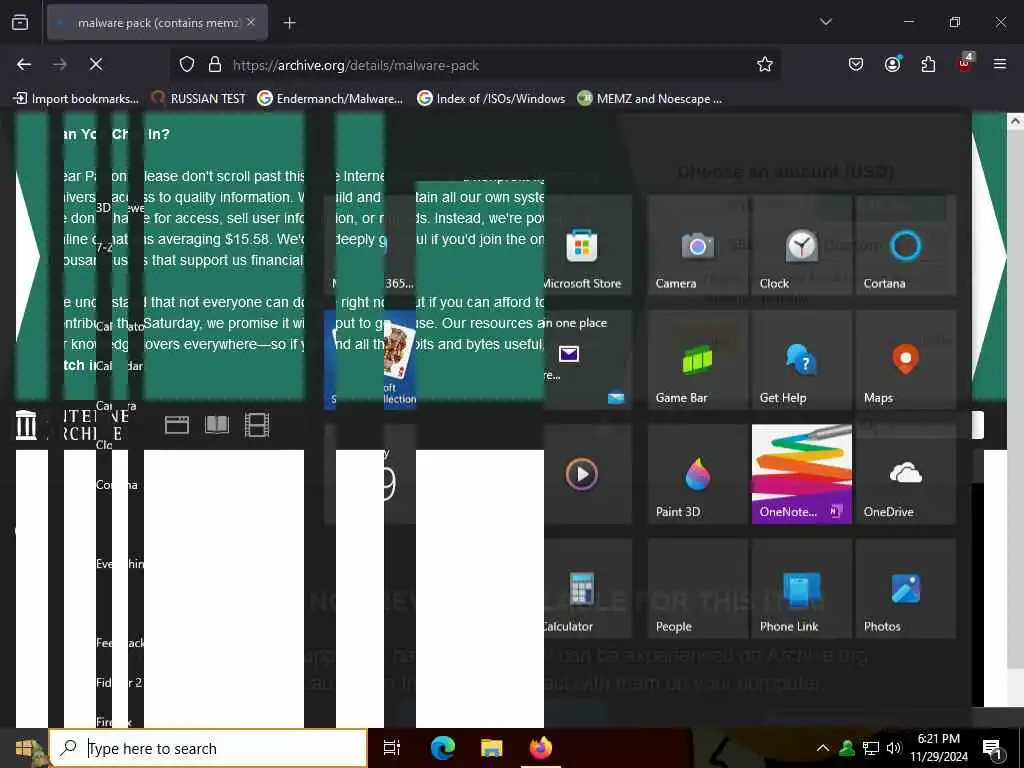Bookmark this page with the star

pyautogui.click(x=765, y=64)
